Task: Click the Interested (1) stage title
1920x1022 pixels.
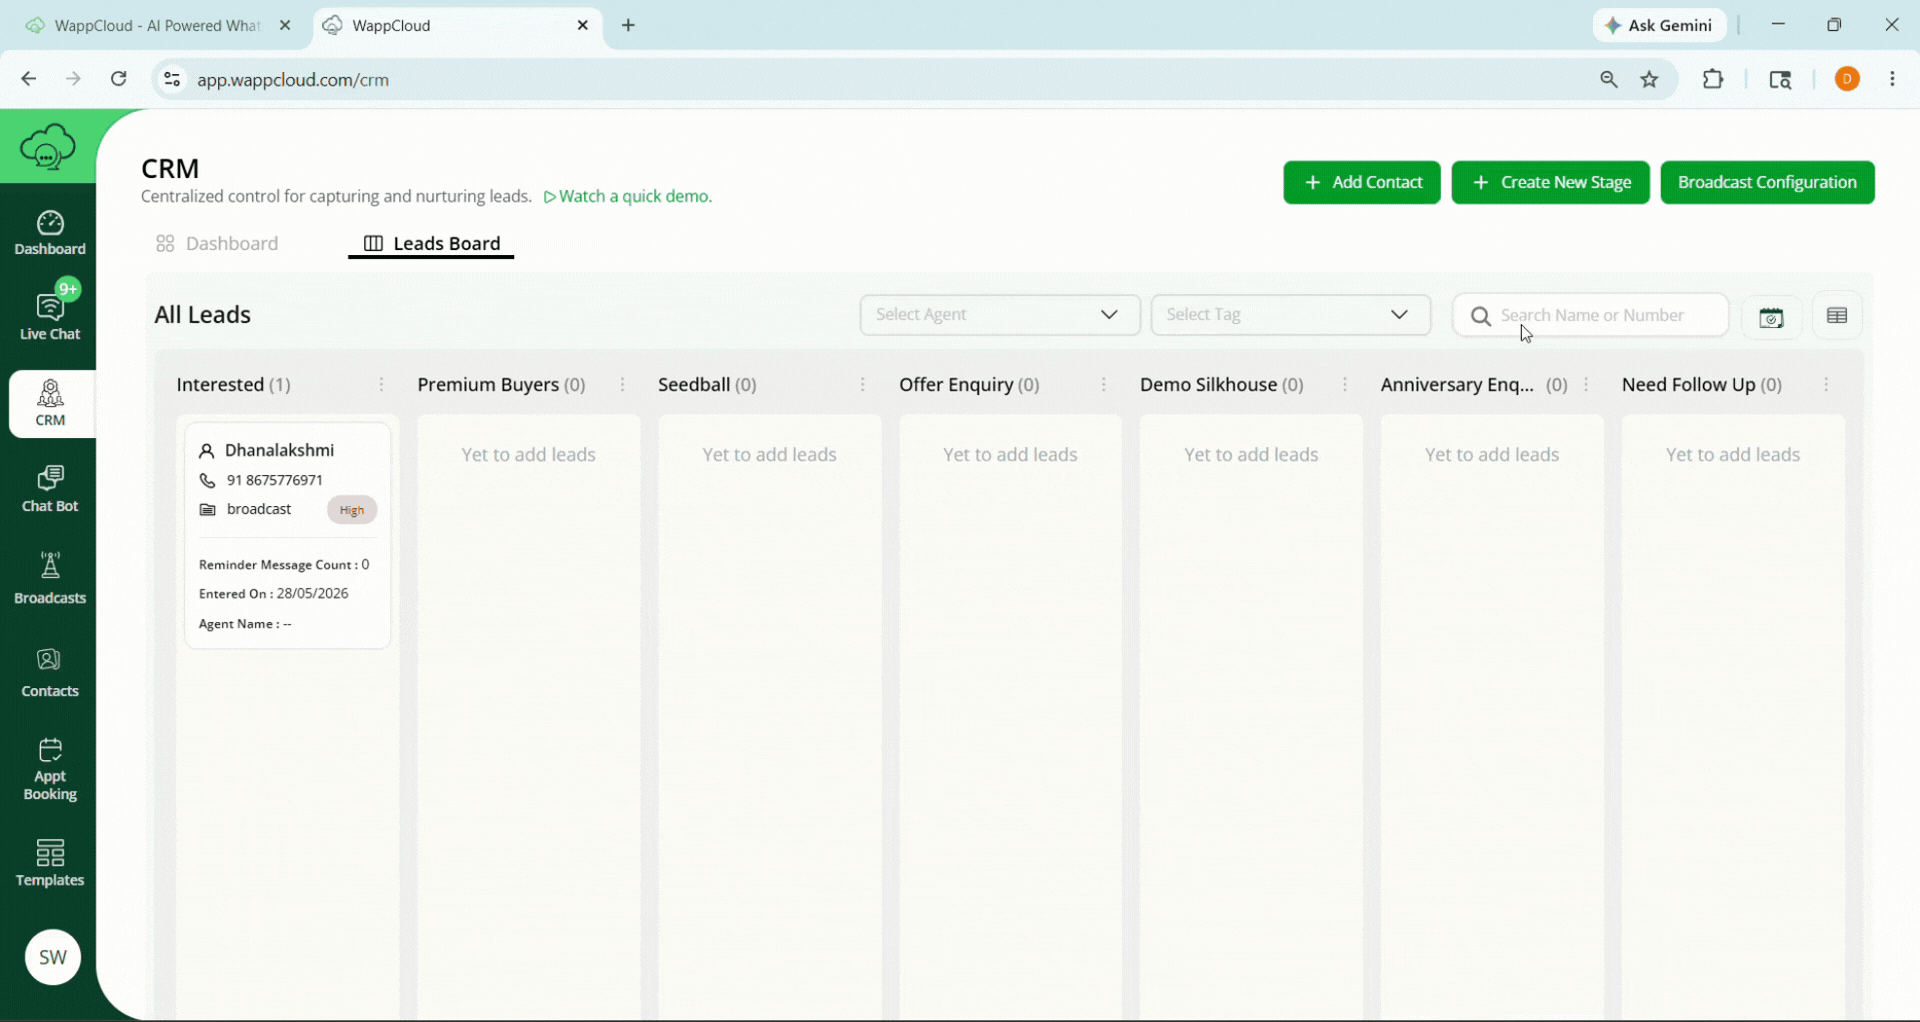Action: click(x=234, y=385)
